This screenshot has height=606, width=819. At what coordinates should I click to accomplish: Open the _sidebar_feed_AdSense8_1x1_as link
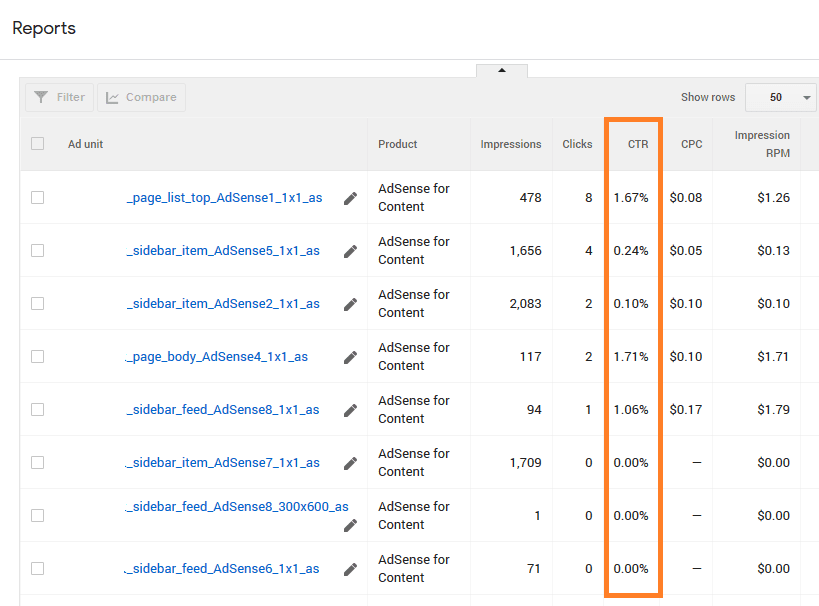(x=223, y=410)
